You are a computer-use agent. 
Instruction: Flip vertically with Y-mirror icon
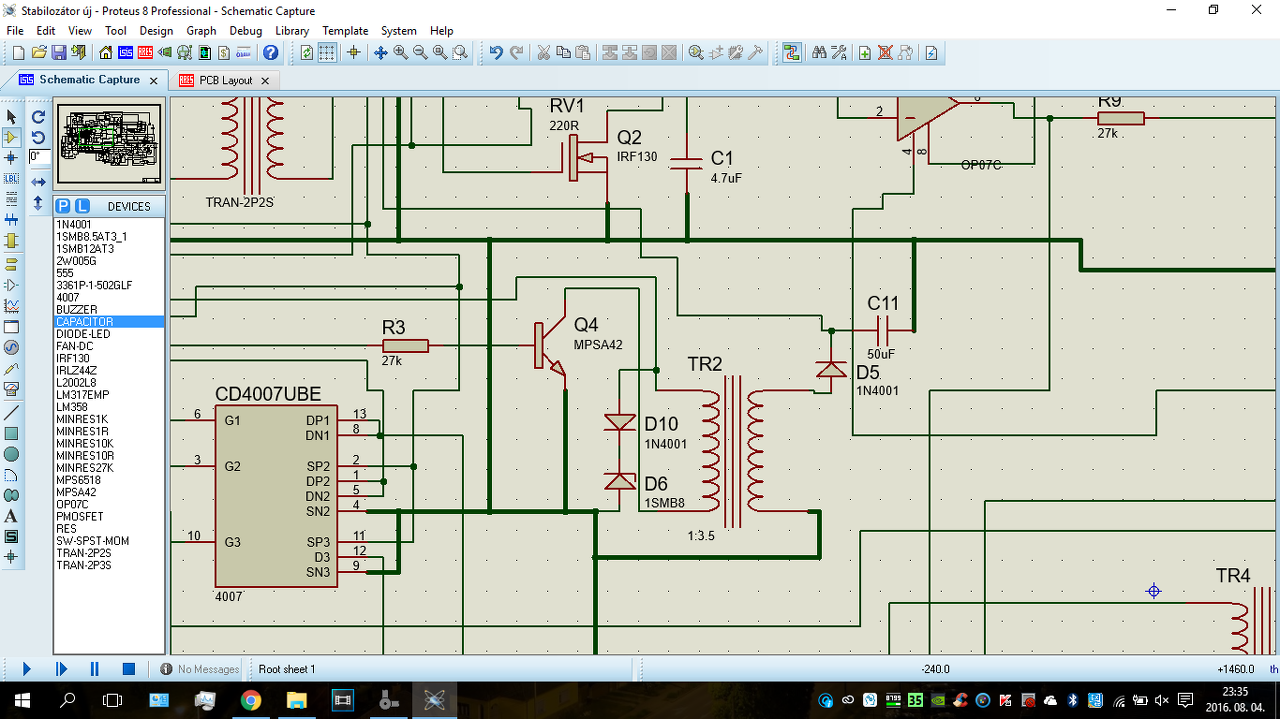pos(38,203)
